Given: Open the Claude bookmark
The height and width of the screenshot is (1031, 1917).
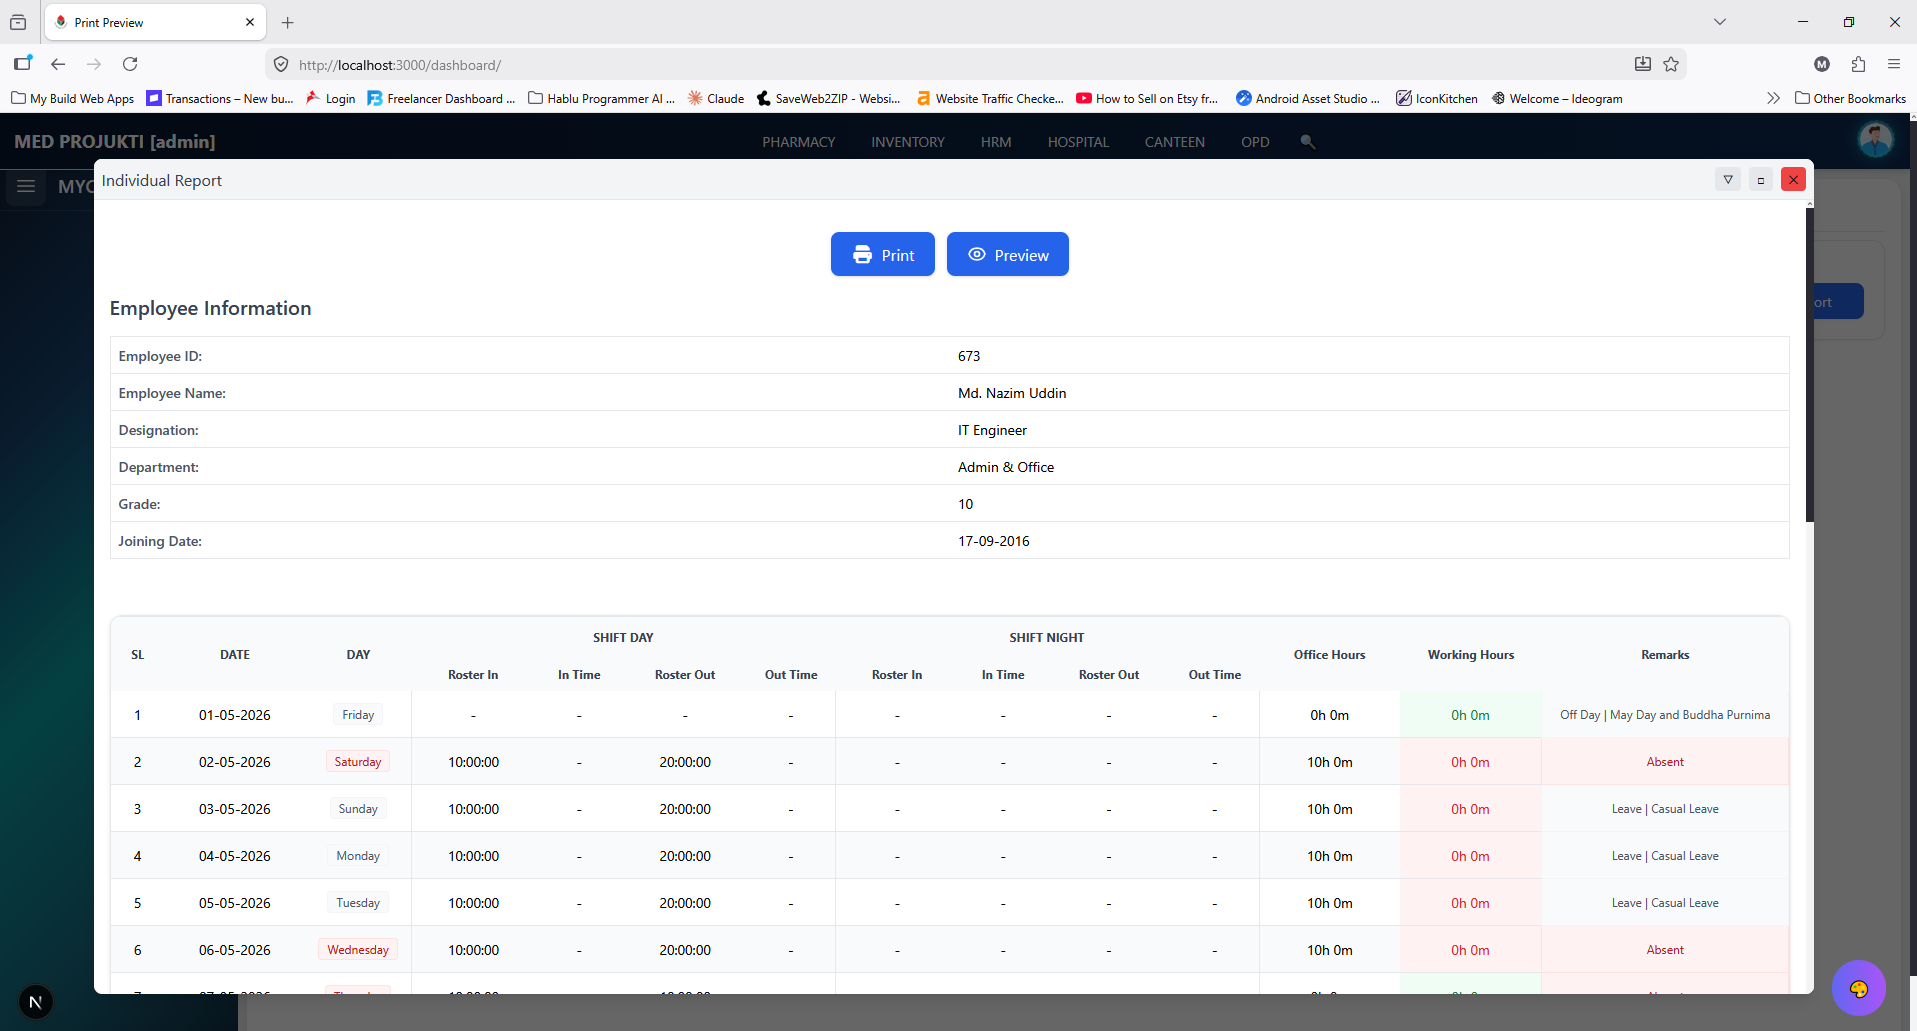Looking at the screenshot, I should 716,98.
